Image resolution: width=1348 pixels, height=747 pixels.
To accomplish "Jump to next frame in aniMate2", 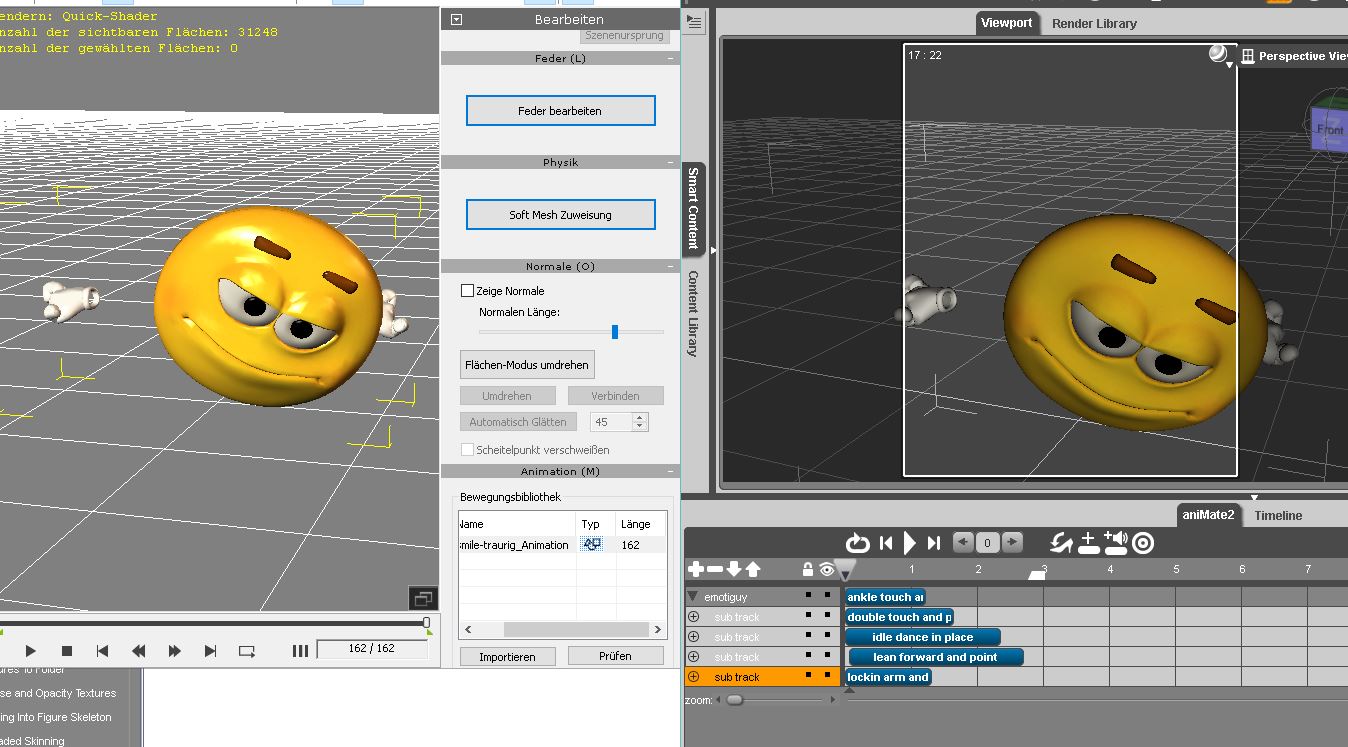I will pos(934,543).
